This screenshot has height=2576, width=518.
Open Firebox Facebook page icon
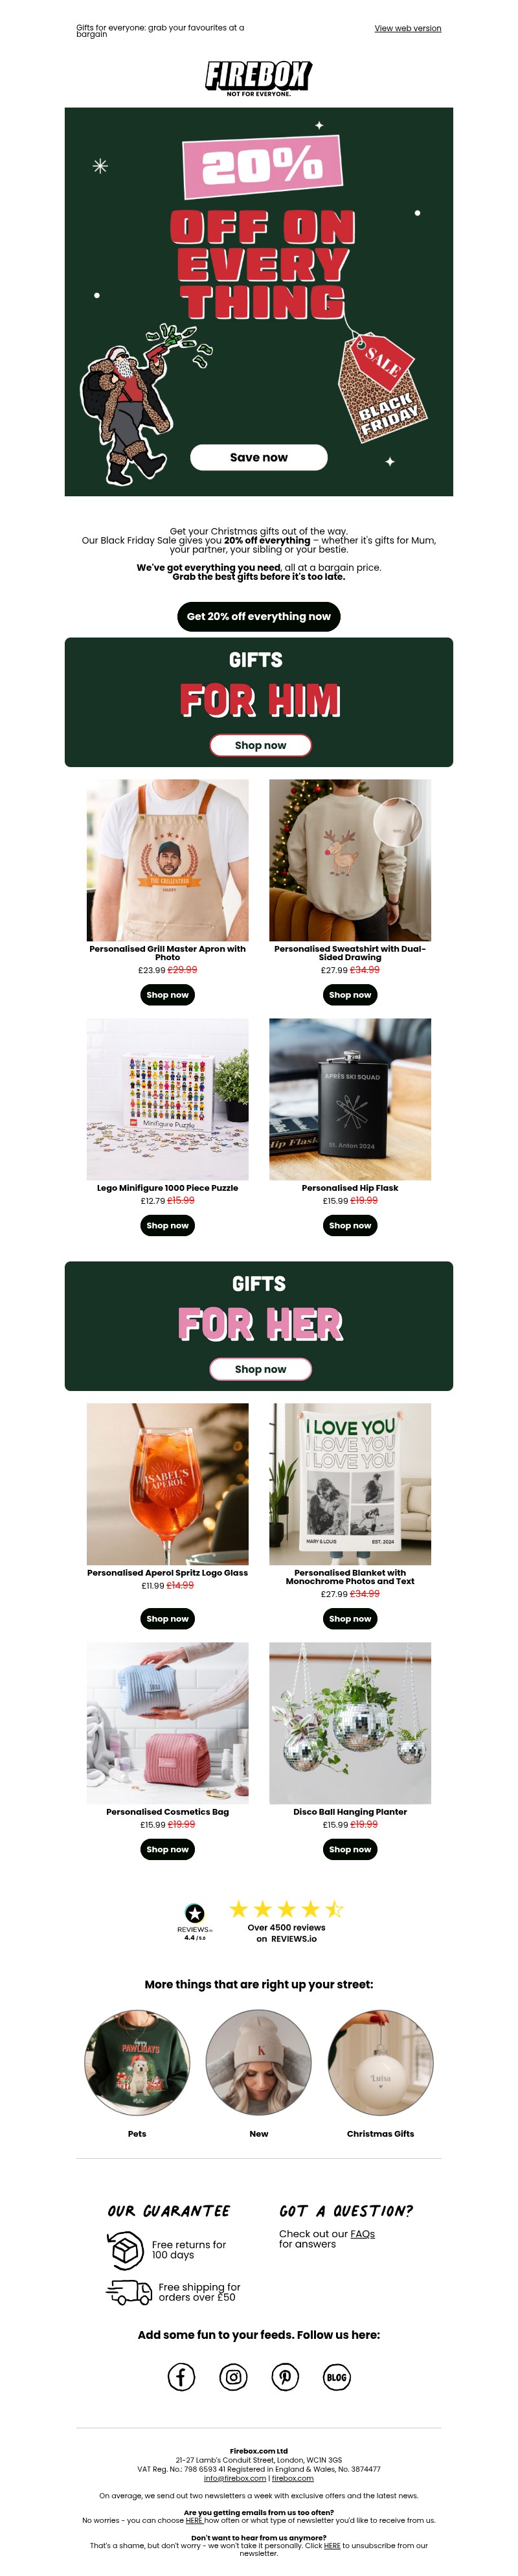click(181, 2377)
